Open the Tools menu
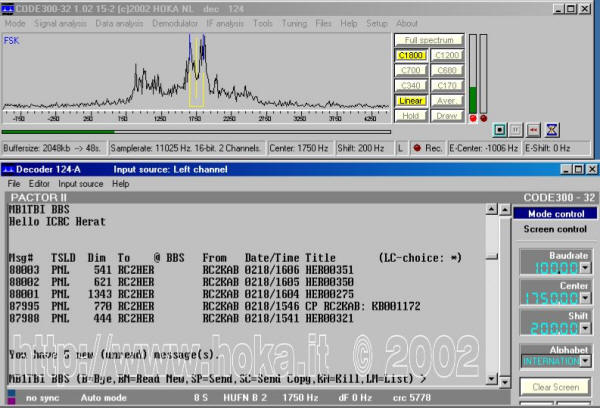The height and width of the screenshot is (408, 600). [x=263, y=23]
